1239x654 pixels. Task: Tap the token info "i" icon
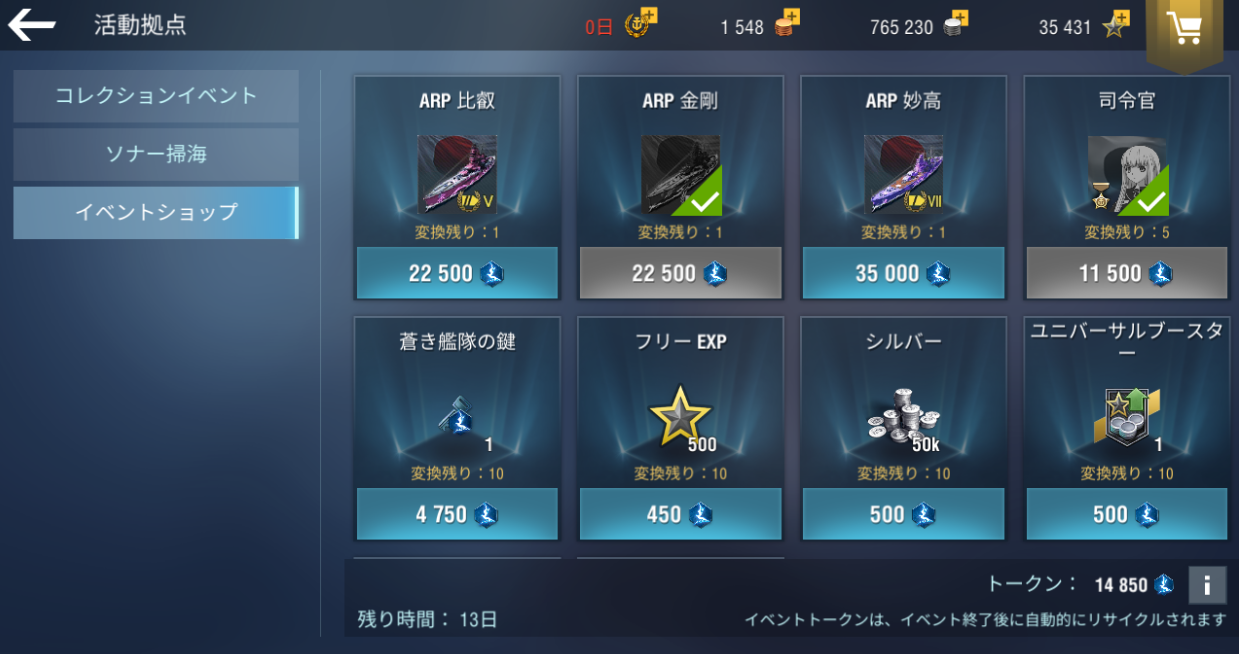point(1207,585)
